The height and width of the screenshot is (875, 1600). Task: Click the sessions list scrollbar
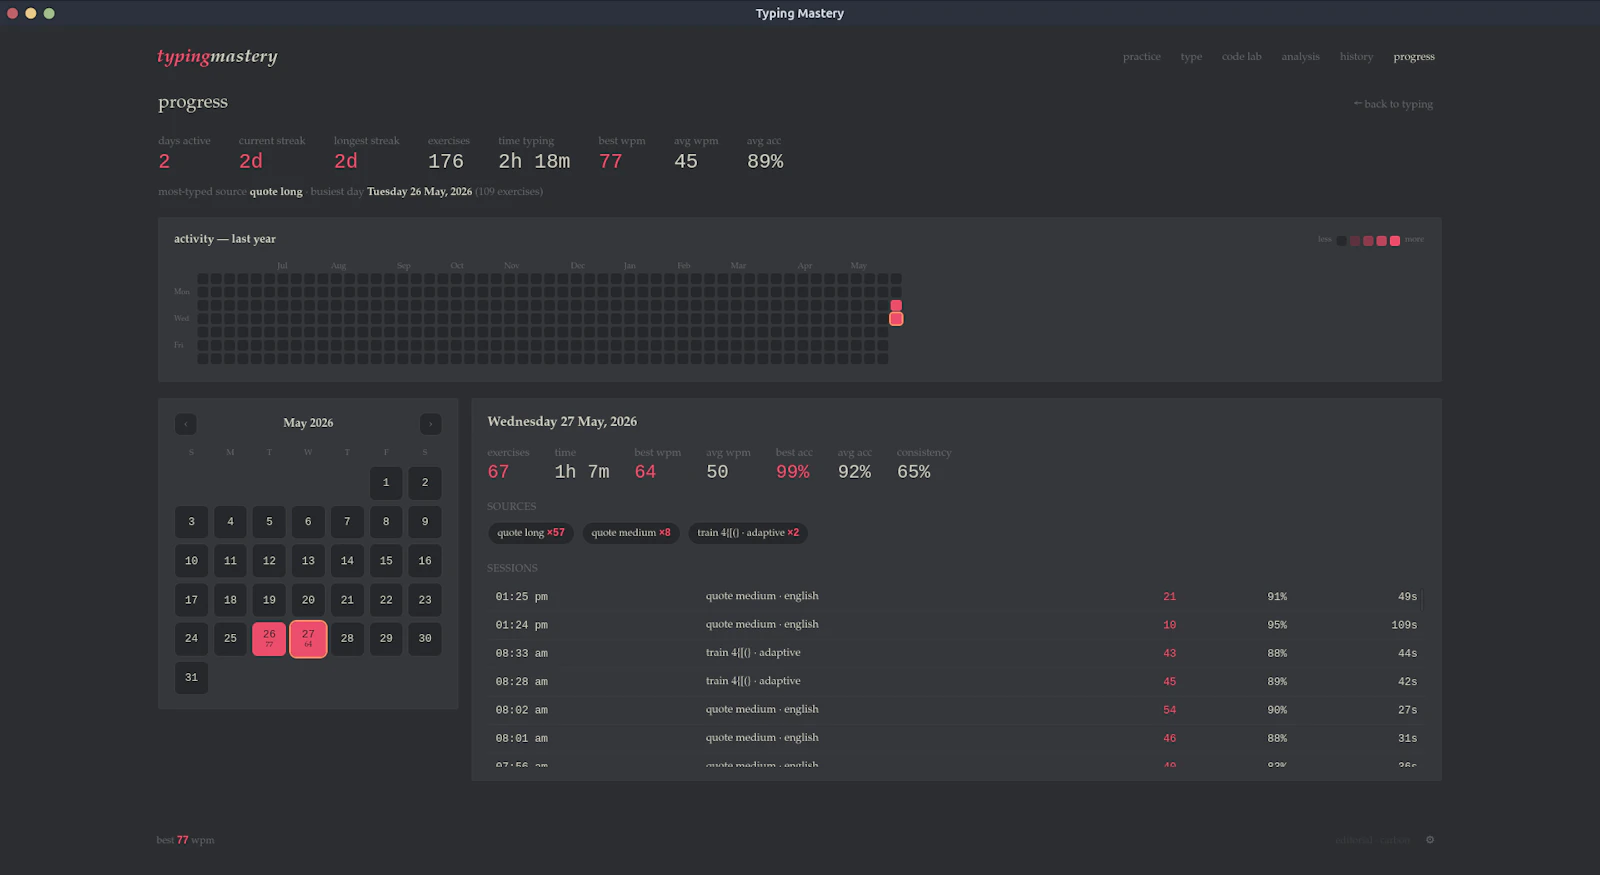click(1422, 600)
